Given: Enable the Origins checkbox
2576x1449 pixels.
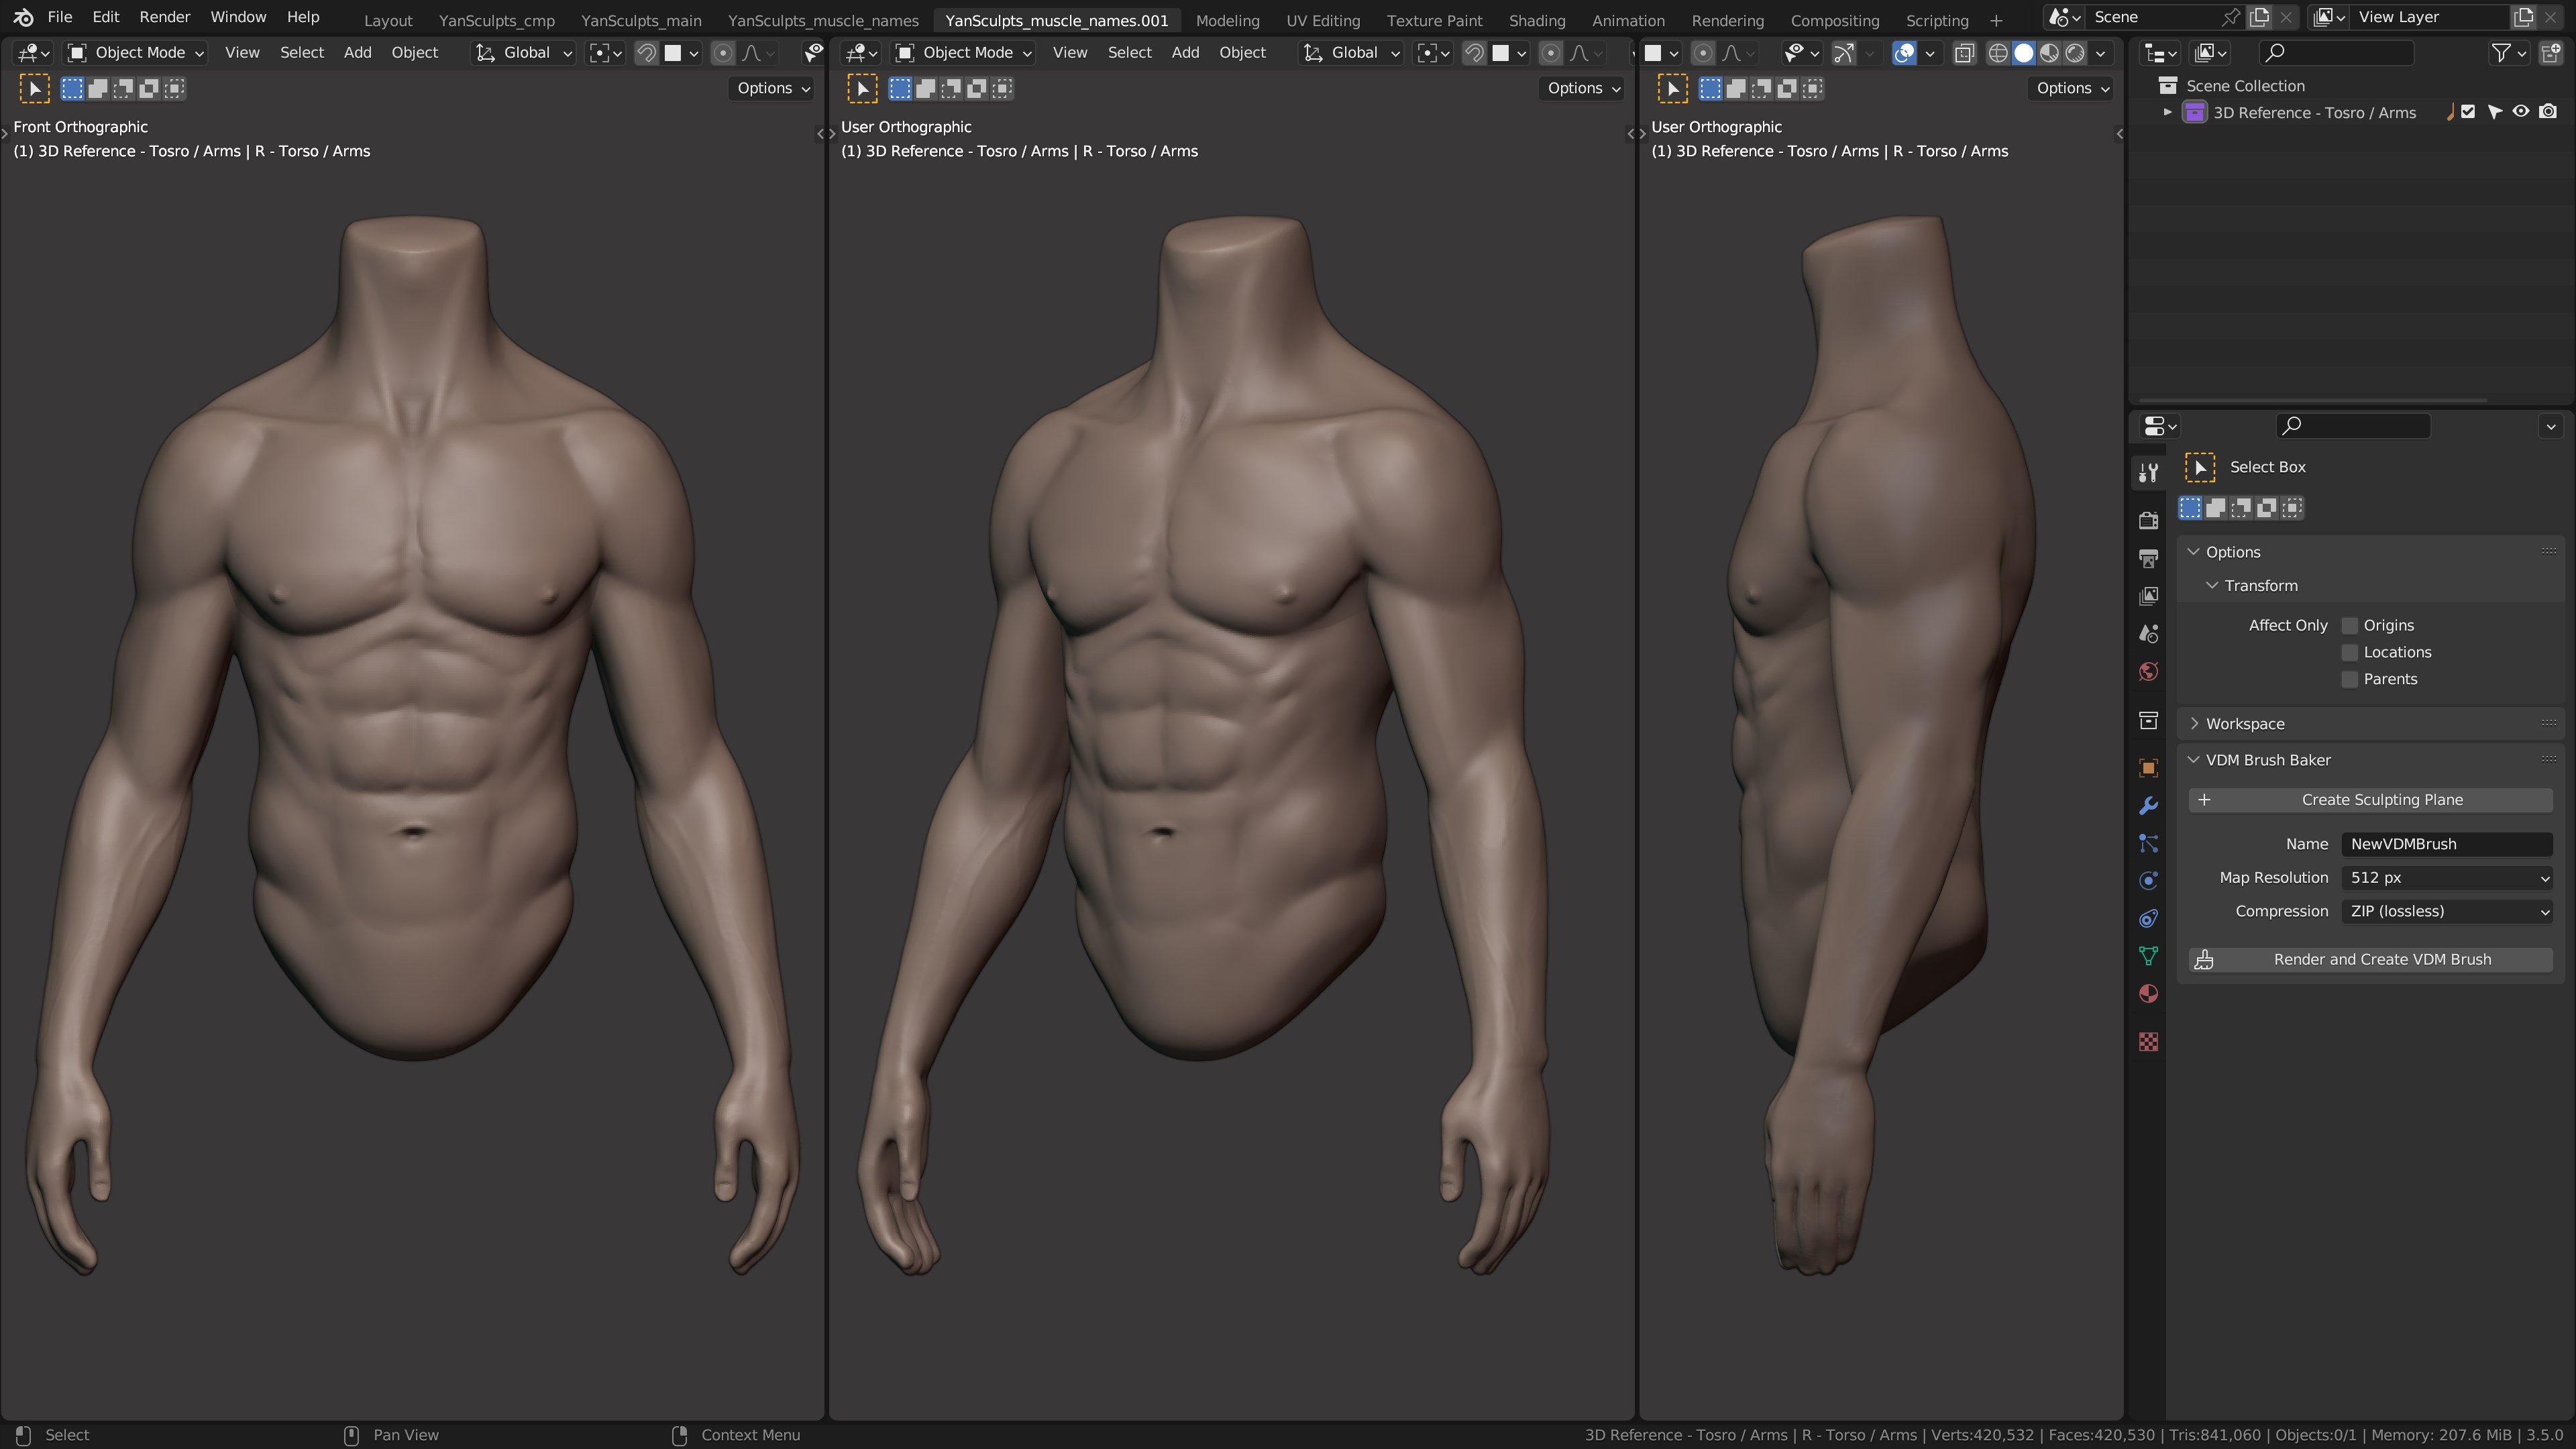Looking at the screenshot, I should [x=2350, y=626].
